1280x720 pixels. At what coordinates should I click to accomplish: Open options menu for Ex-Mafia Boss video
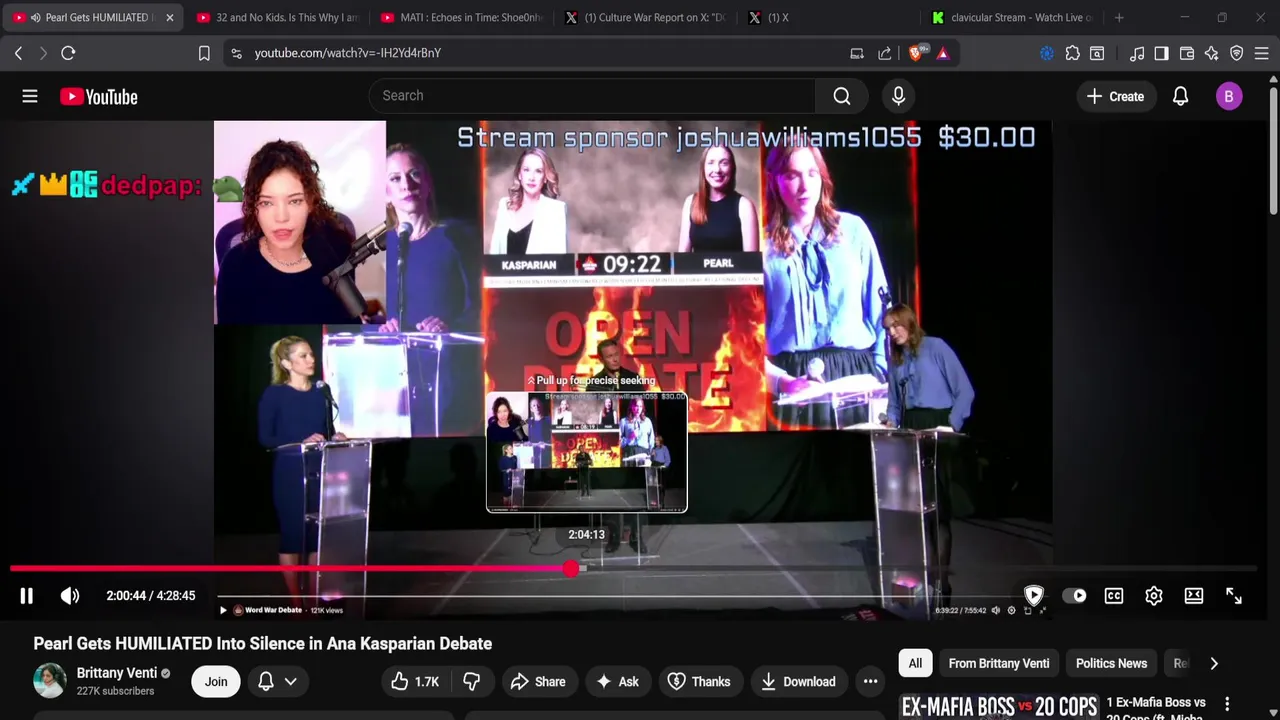tap(1227, 705)
